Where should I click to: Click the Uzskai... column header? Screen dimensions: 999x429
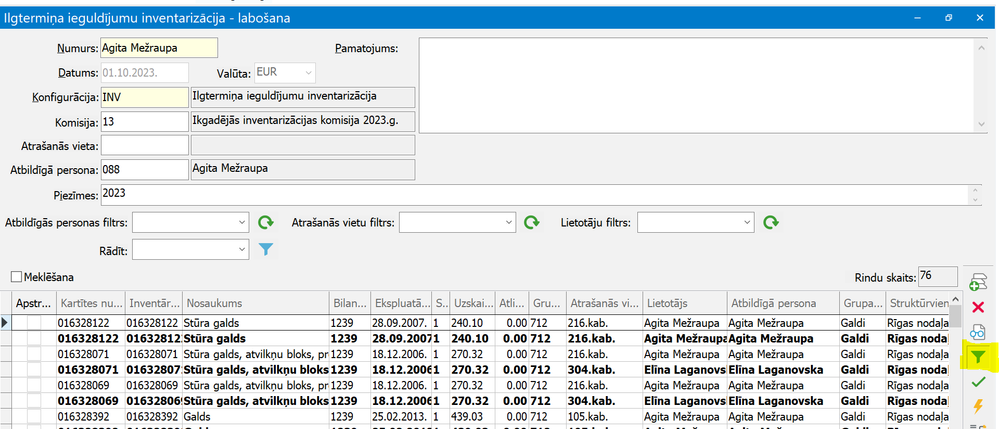(473, 303)
